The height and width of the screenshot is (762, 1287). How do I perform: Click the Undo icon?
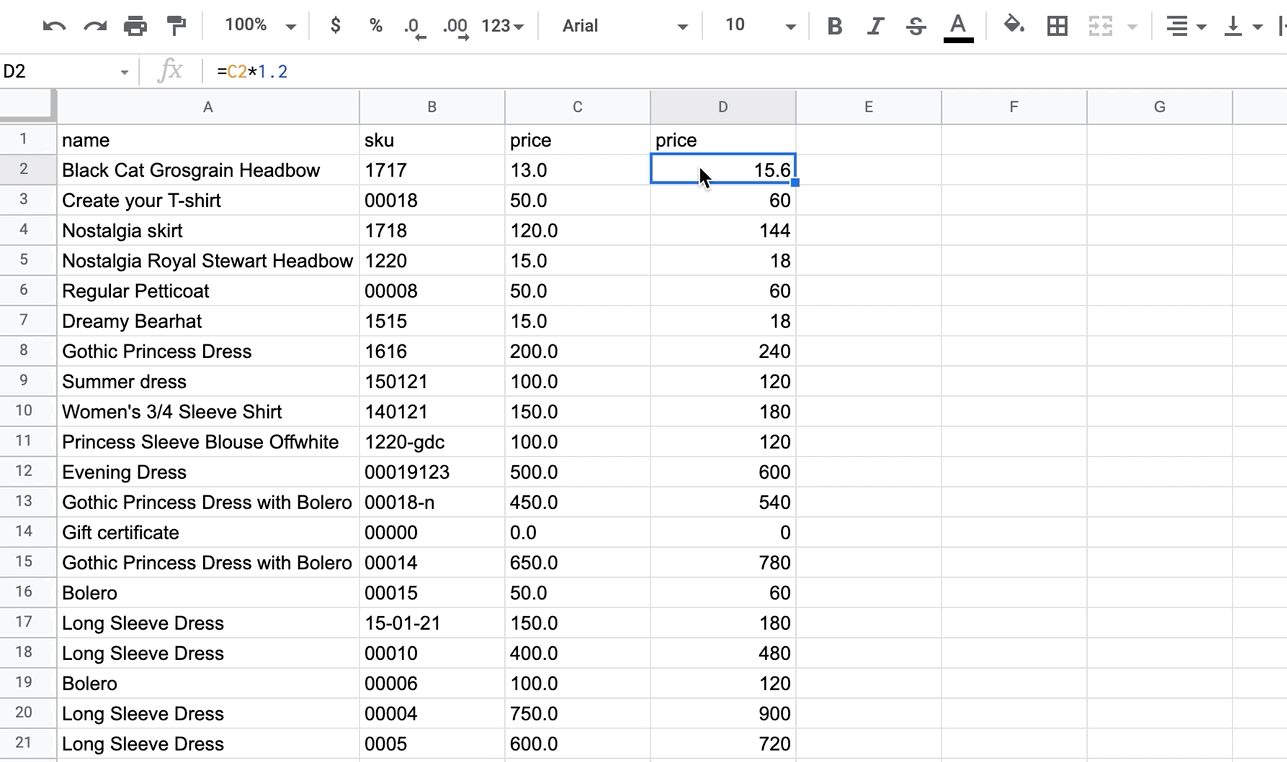click(x=54, y=26)
